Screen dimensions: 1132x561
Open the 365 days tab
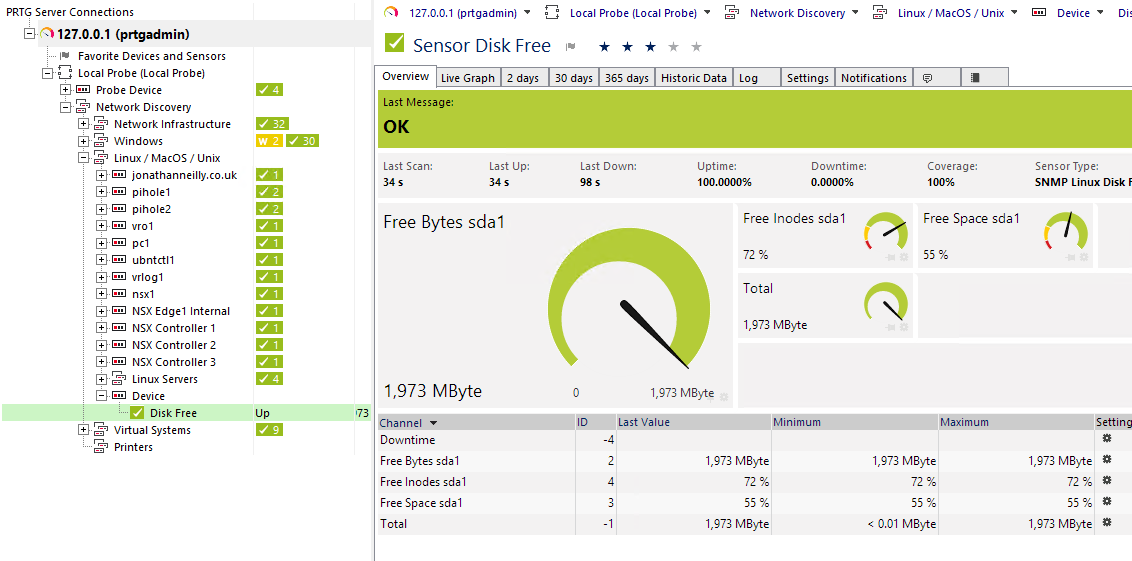click(627, 78)
